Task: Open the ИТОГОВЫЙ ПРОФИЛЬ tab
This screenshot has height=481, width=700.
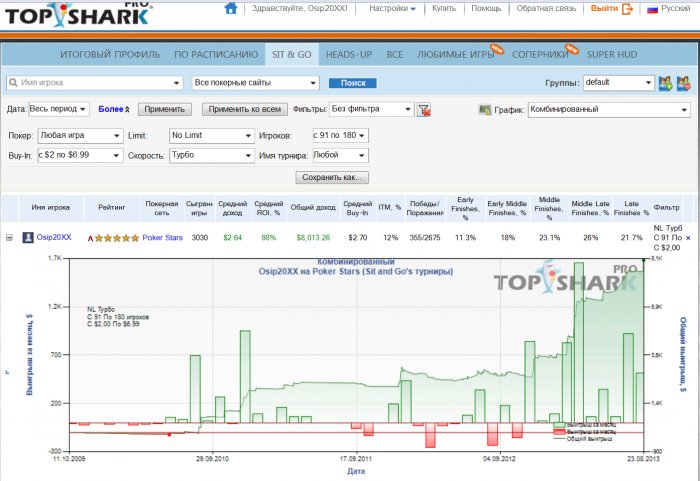Action: tap(110, 54)
